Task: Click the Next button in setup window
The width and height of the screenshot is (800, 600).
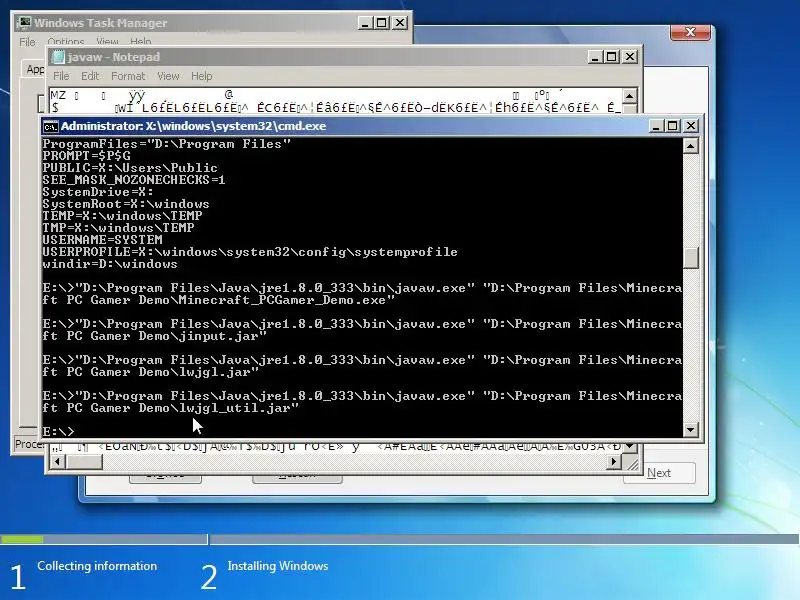Action: (x=659, y=473)
